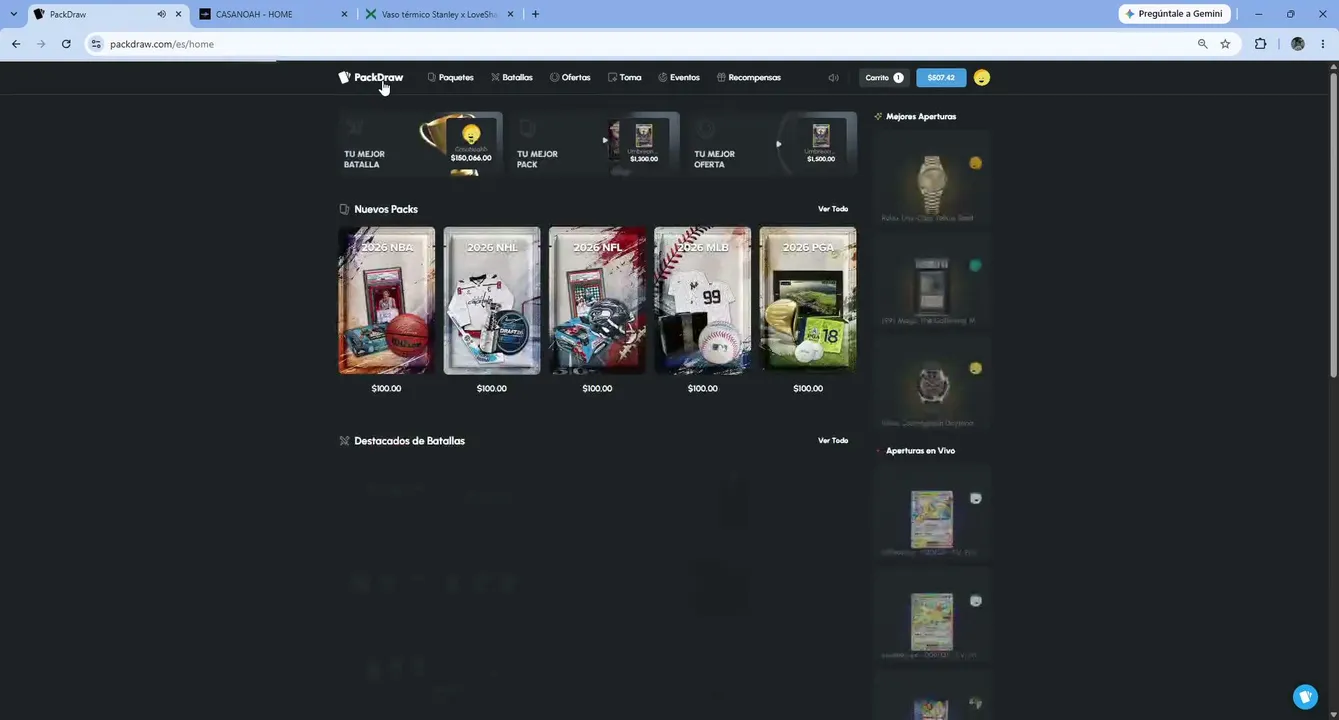Open the 2026 PGA pack
This screenshot has height=720, width=1339.
click(x=808, y=300)
